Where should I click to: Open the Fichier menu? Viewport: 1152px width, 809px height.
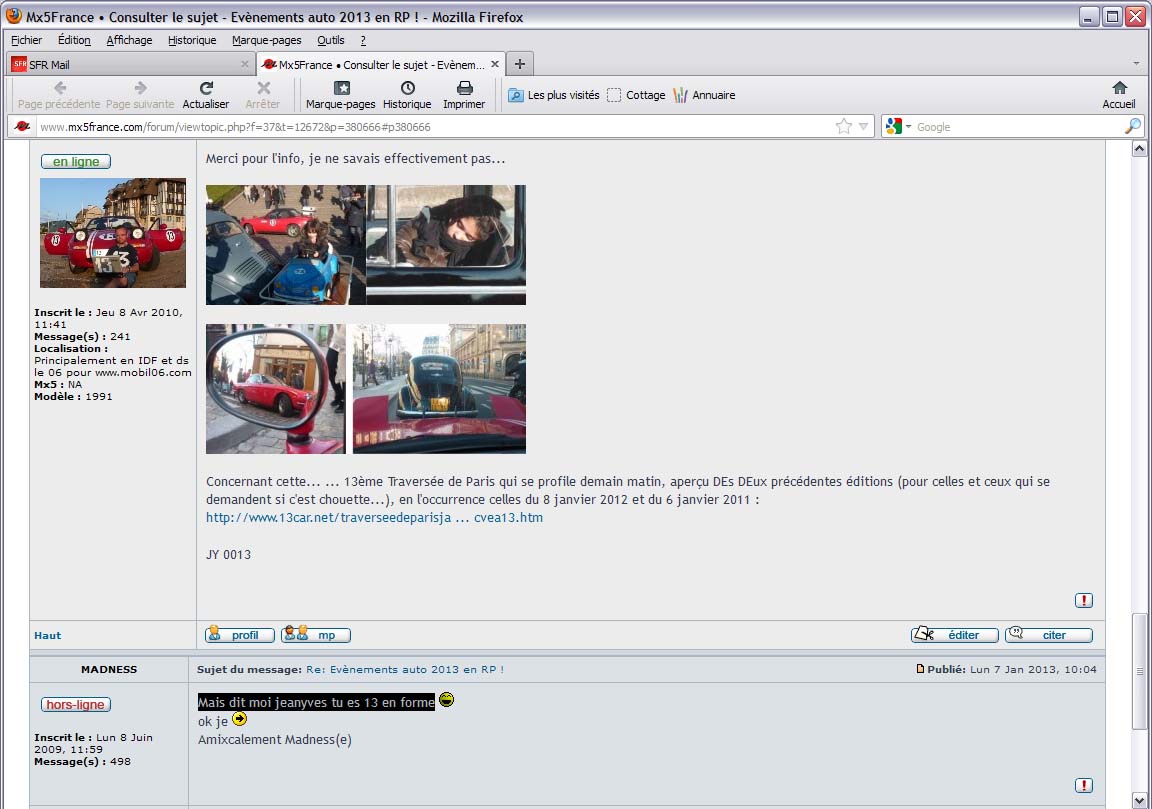26,40
